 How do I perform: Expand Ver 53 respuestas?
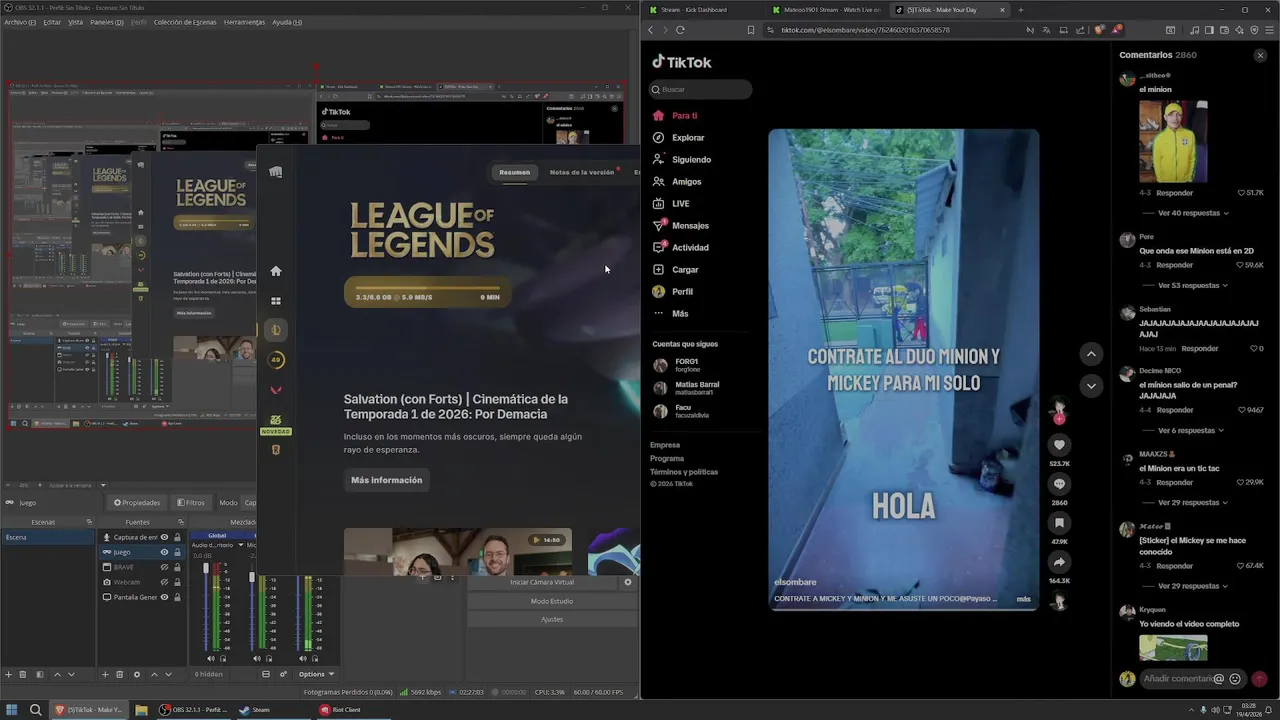coord(1193,286)
